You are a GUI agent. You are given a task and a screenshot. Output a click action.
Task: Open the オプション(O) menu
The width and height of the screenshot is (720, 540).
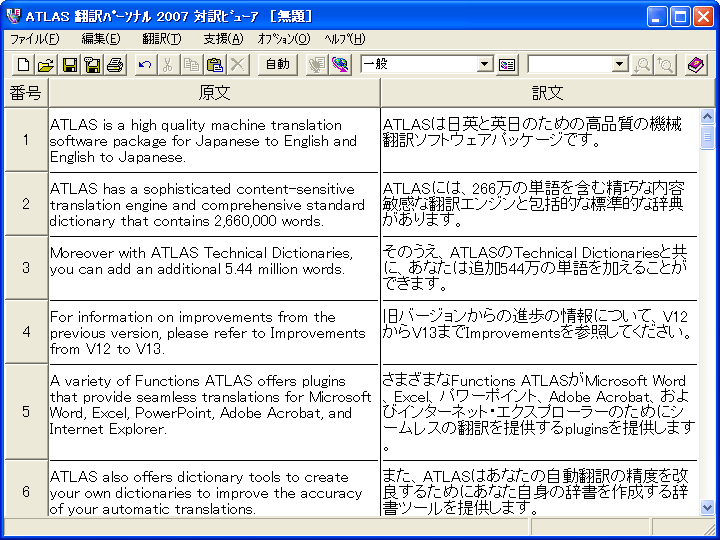[284, 39]
